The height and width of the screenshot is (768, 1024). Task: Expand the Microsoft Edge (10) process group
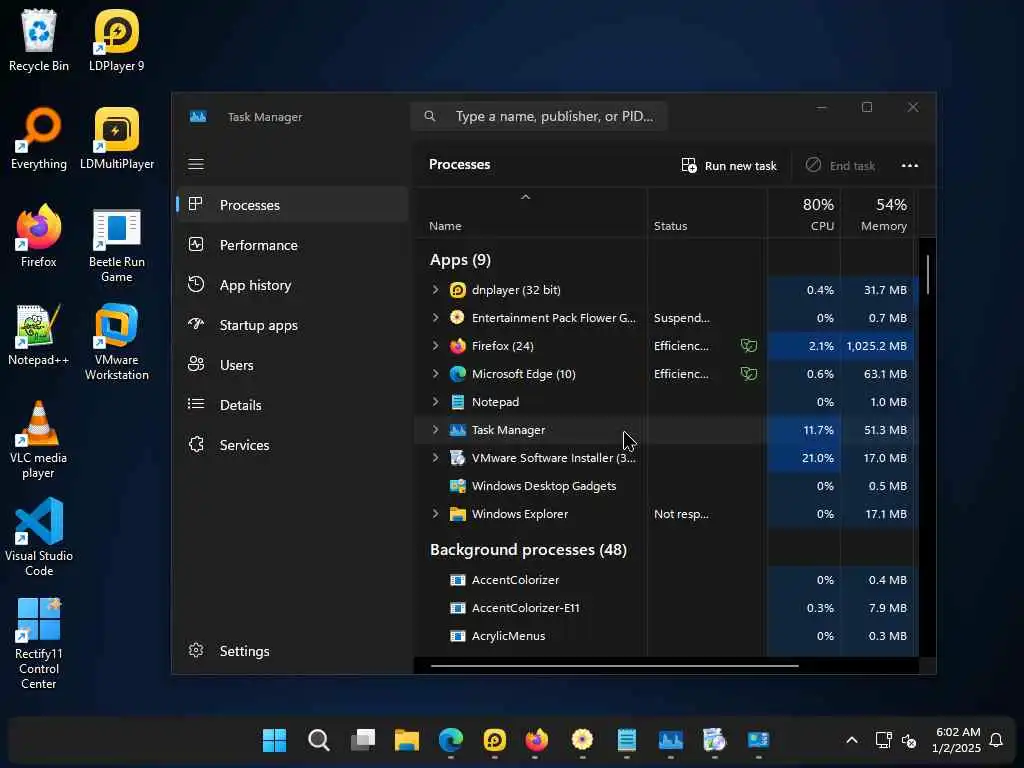pyautogui.click(x=436, y=374)
